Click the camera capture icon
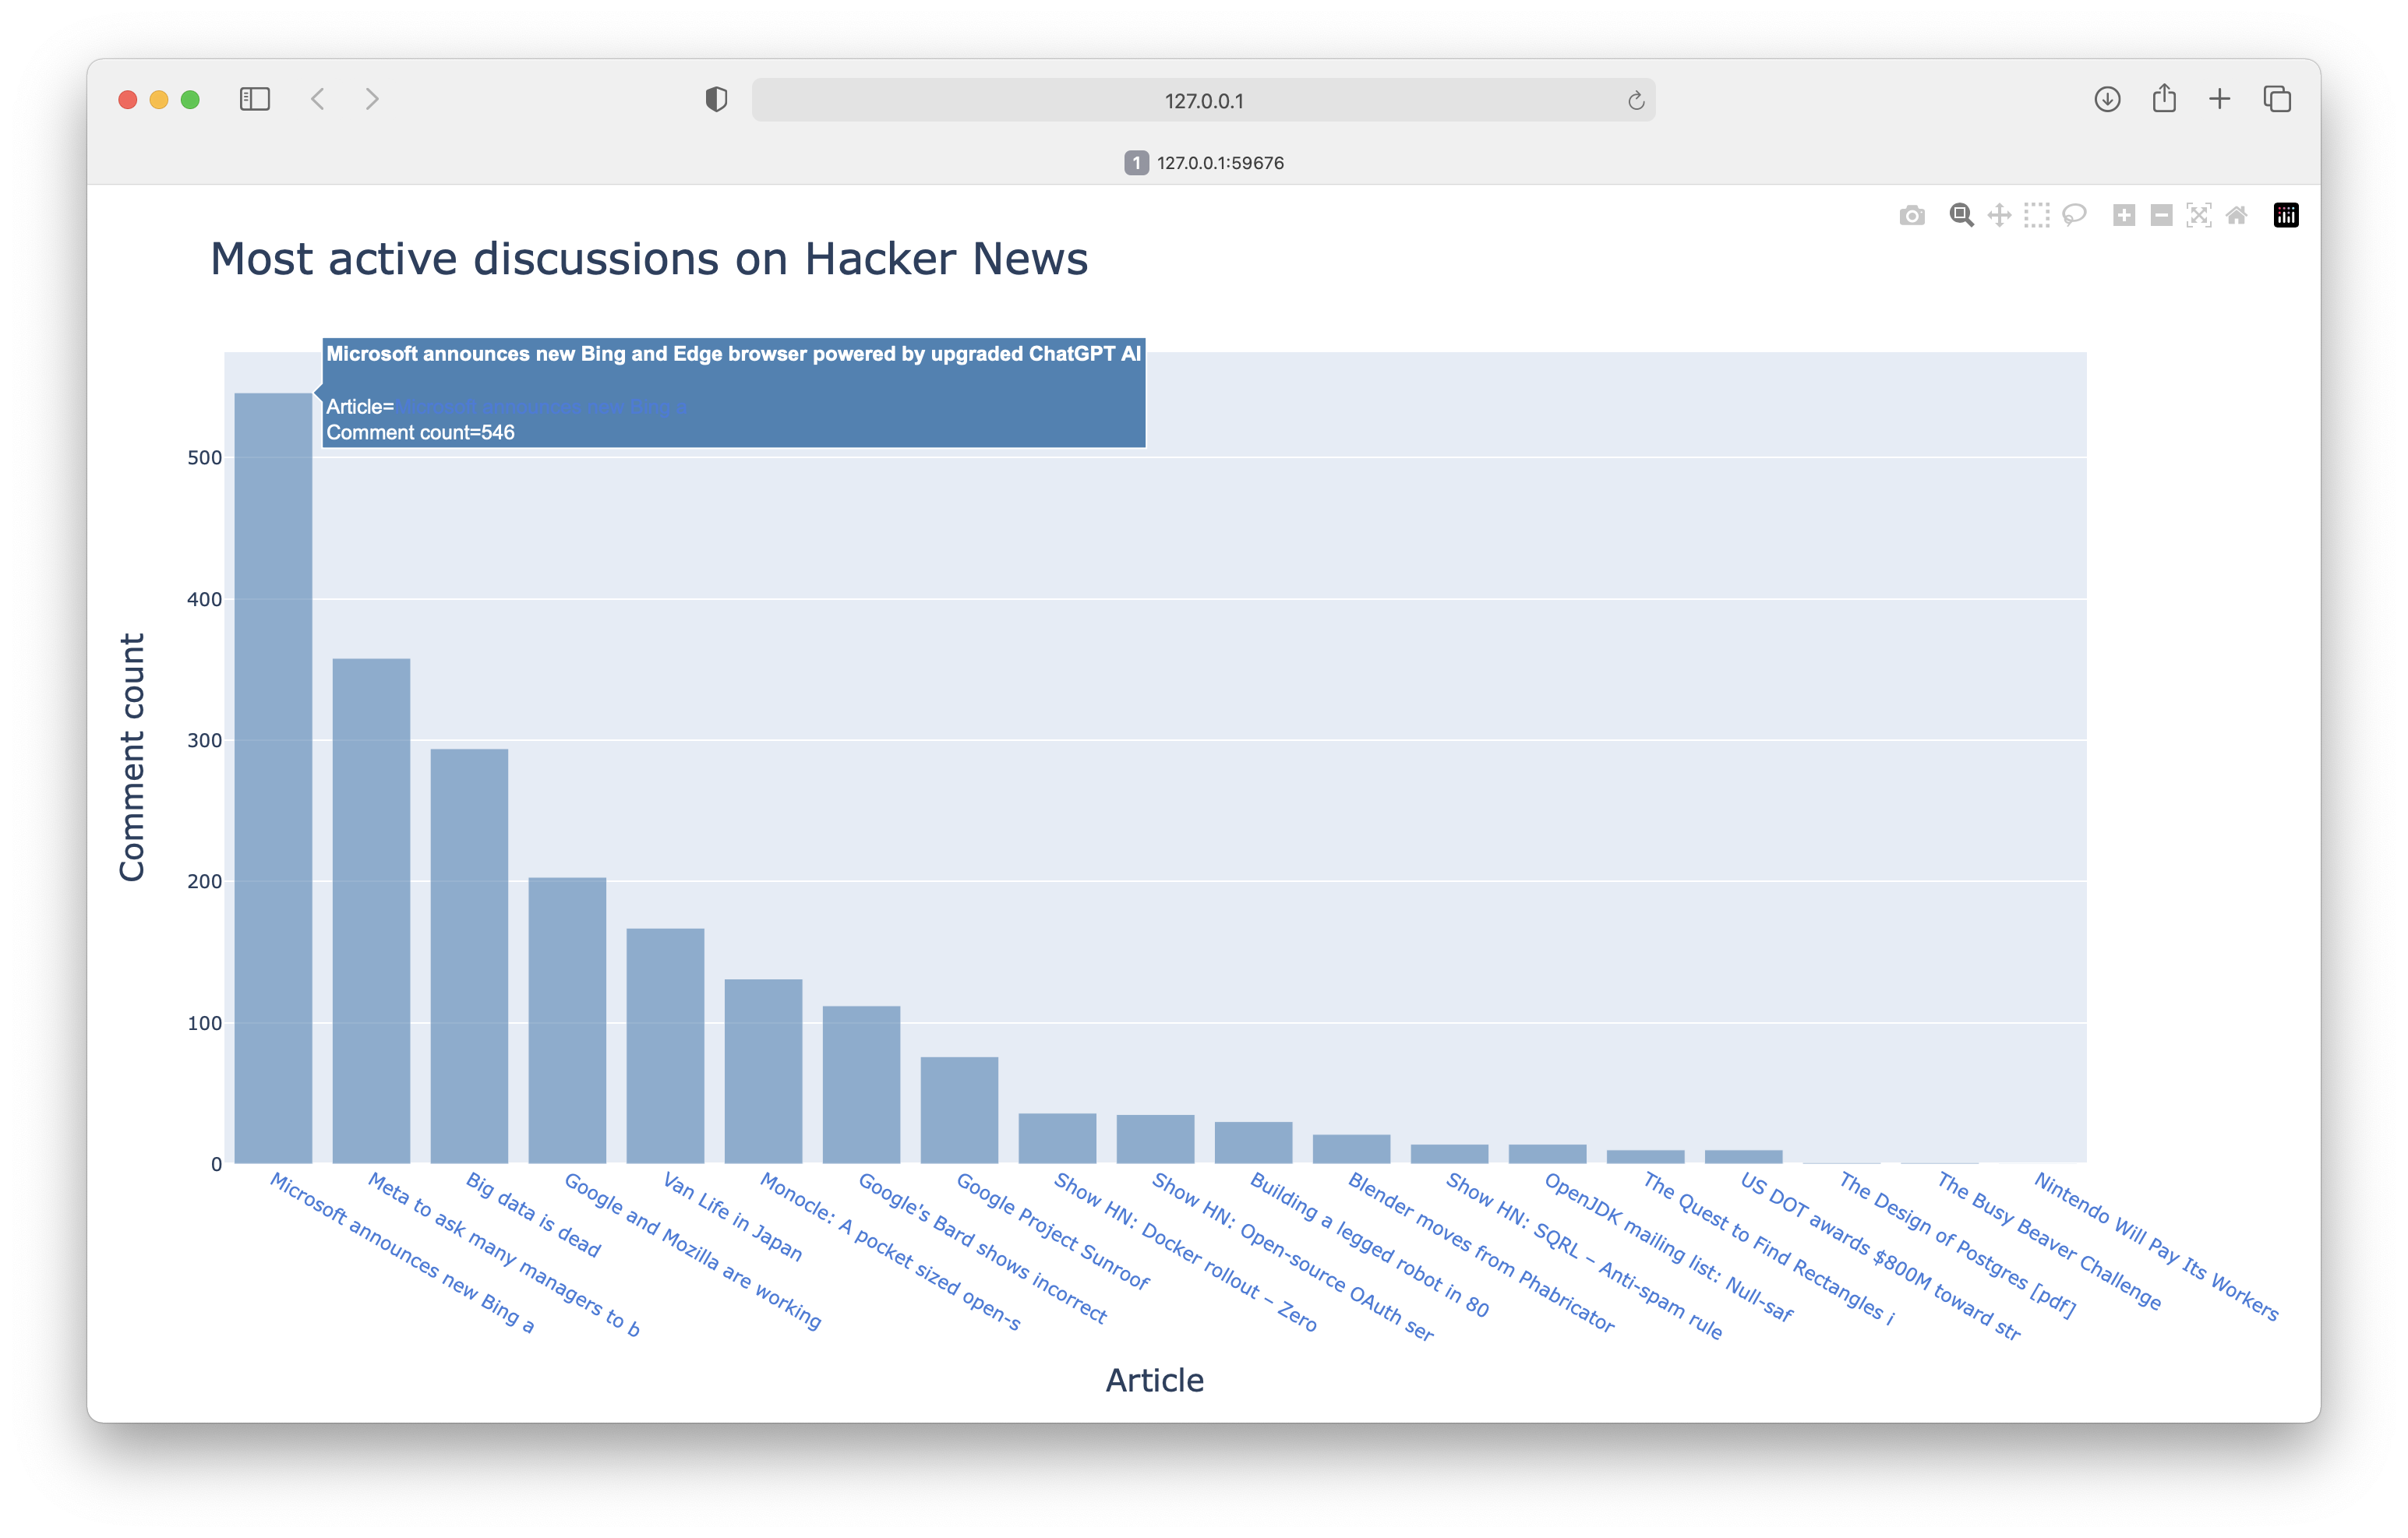The height and width of the screenshot is (1538, 2408). click(1913, 214)
